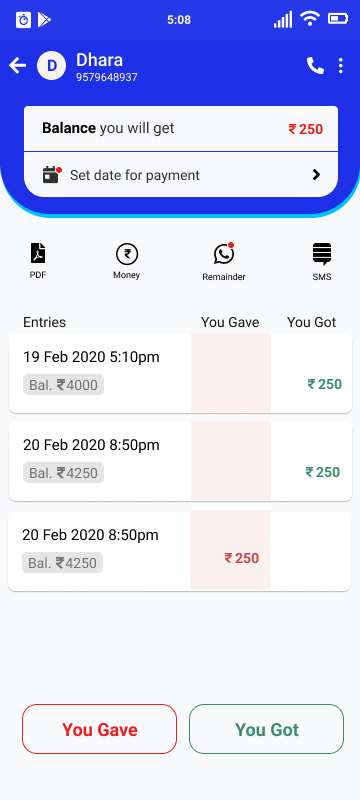Viewport: 360px width, 800px height.
Task: Tap the green You Got button
Action: tap(267, 729)
